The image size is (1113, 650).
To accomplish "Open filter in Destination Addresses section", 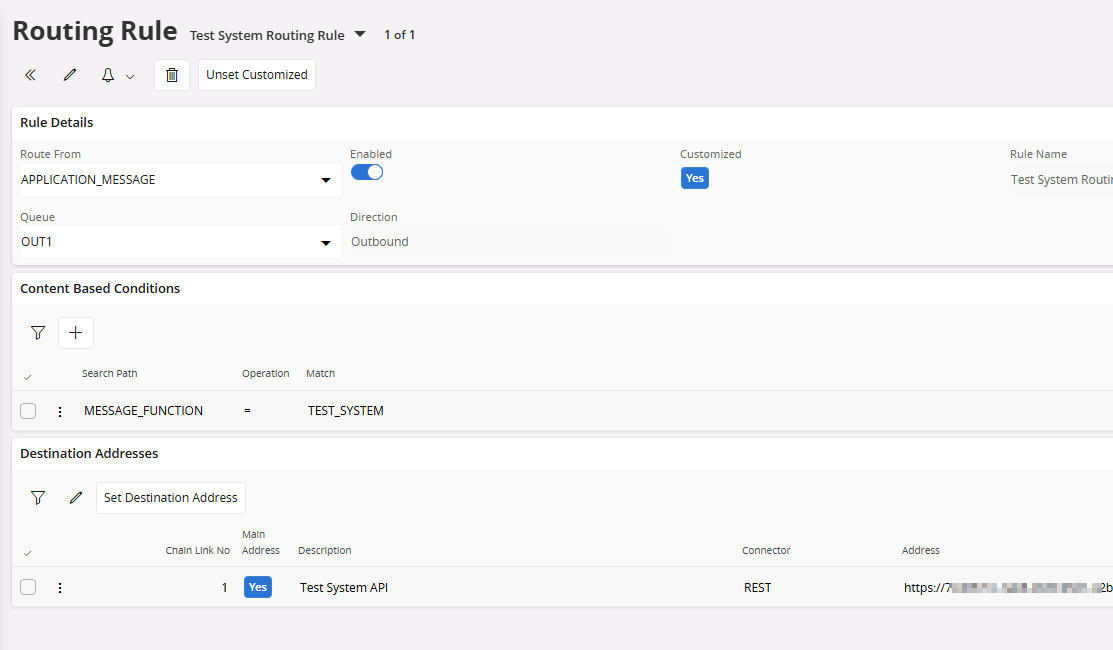I will (x=38, y=498).
